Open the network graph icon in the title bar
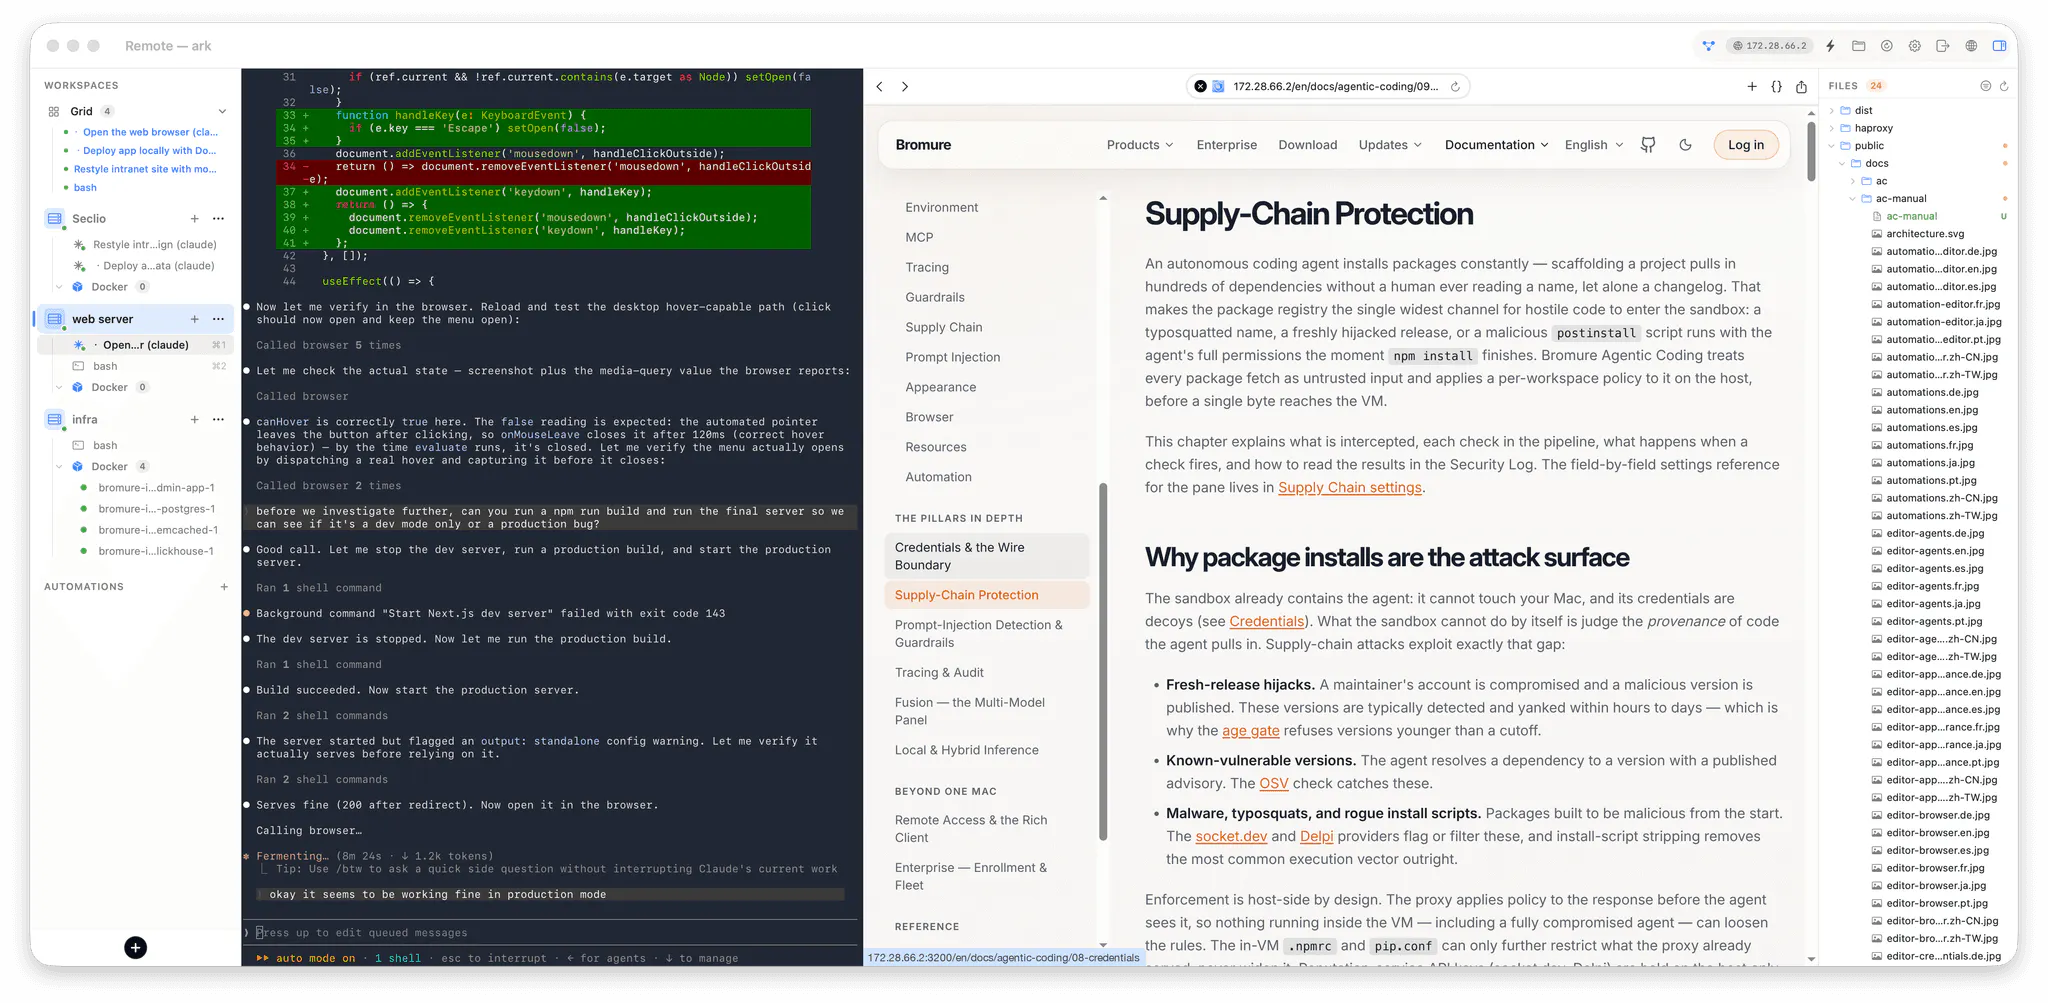 1708,46
